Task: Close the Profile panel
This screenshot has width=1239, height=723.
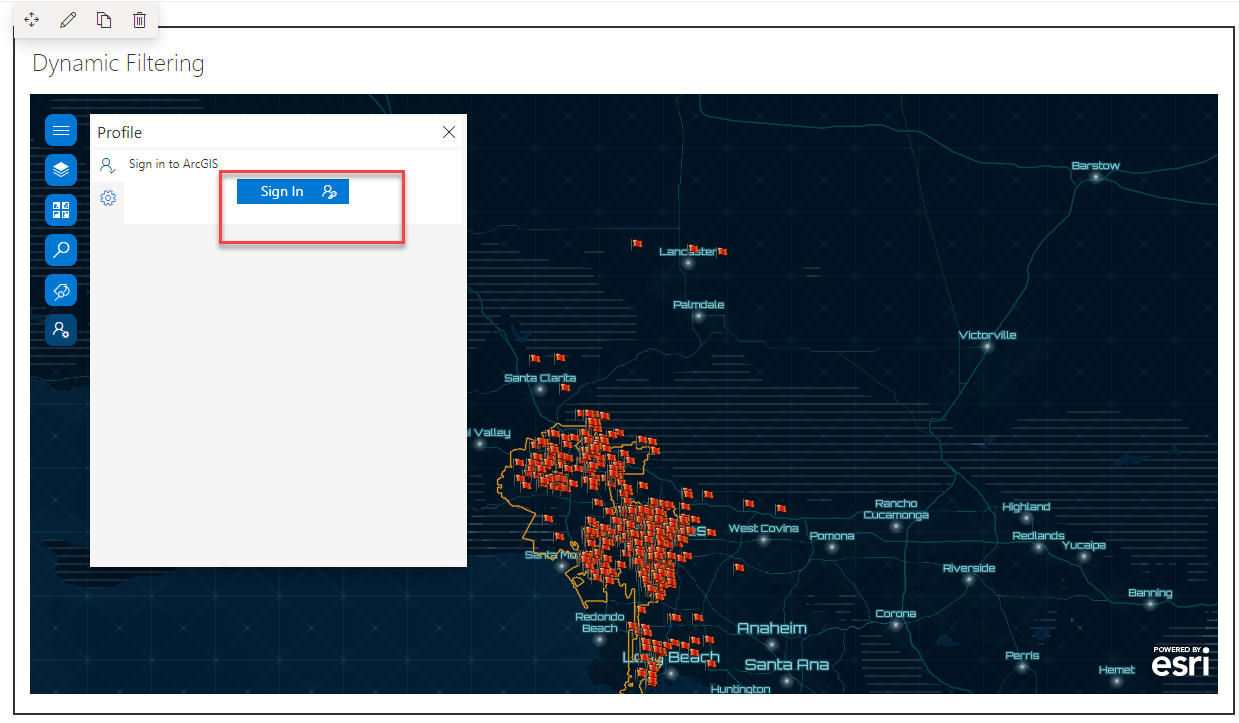Action: [x=449, y=132]
